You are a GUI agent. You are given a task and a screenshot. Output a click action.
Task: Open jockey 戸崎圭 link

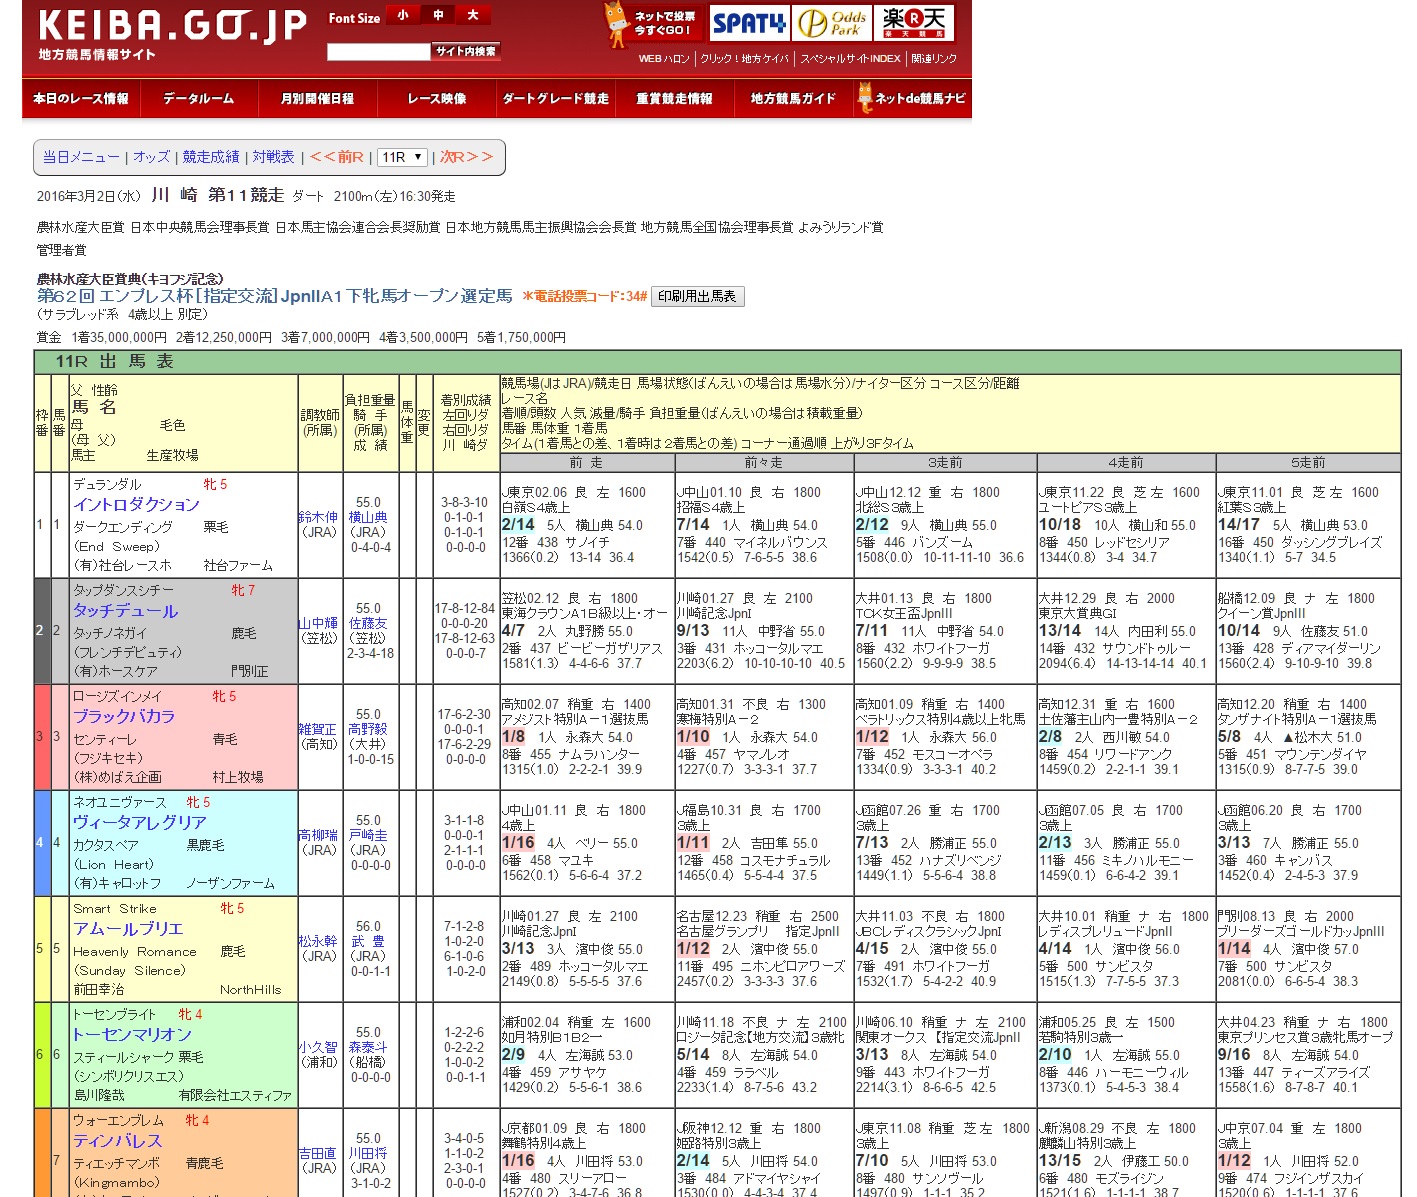pos(368,835)
